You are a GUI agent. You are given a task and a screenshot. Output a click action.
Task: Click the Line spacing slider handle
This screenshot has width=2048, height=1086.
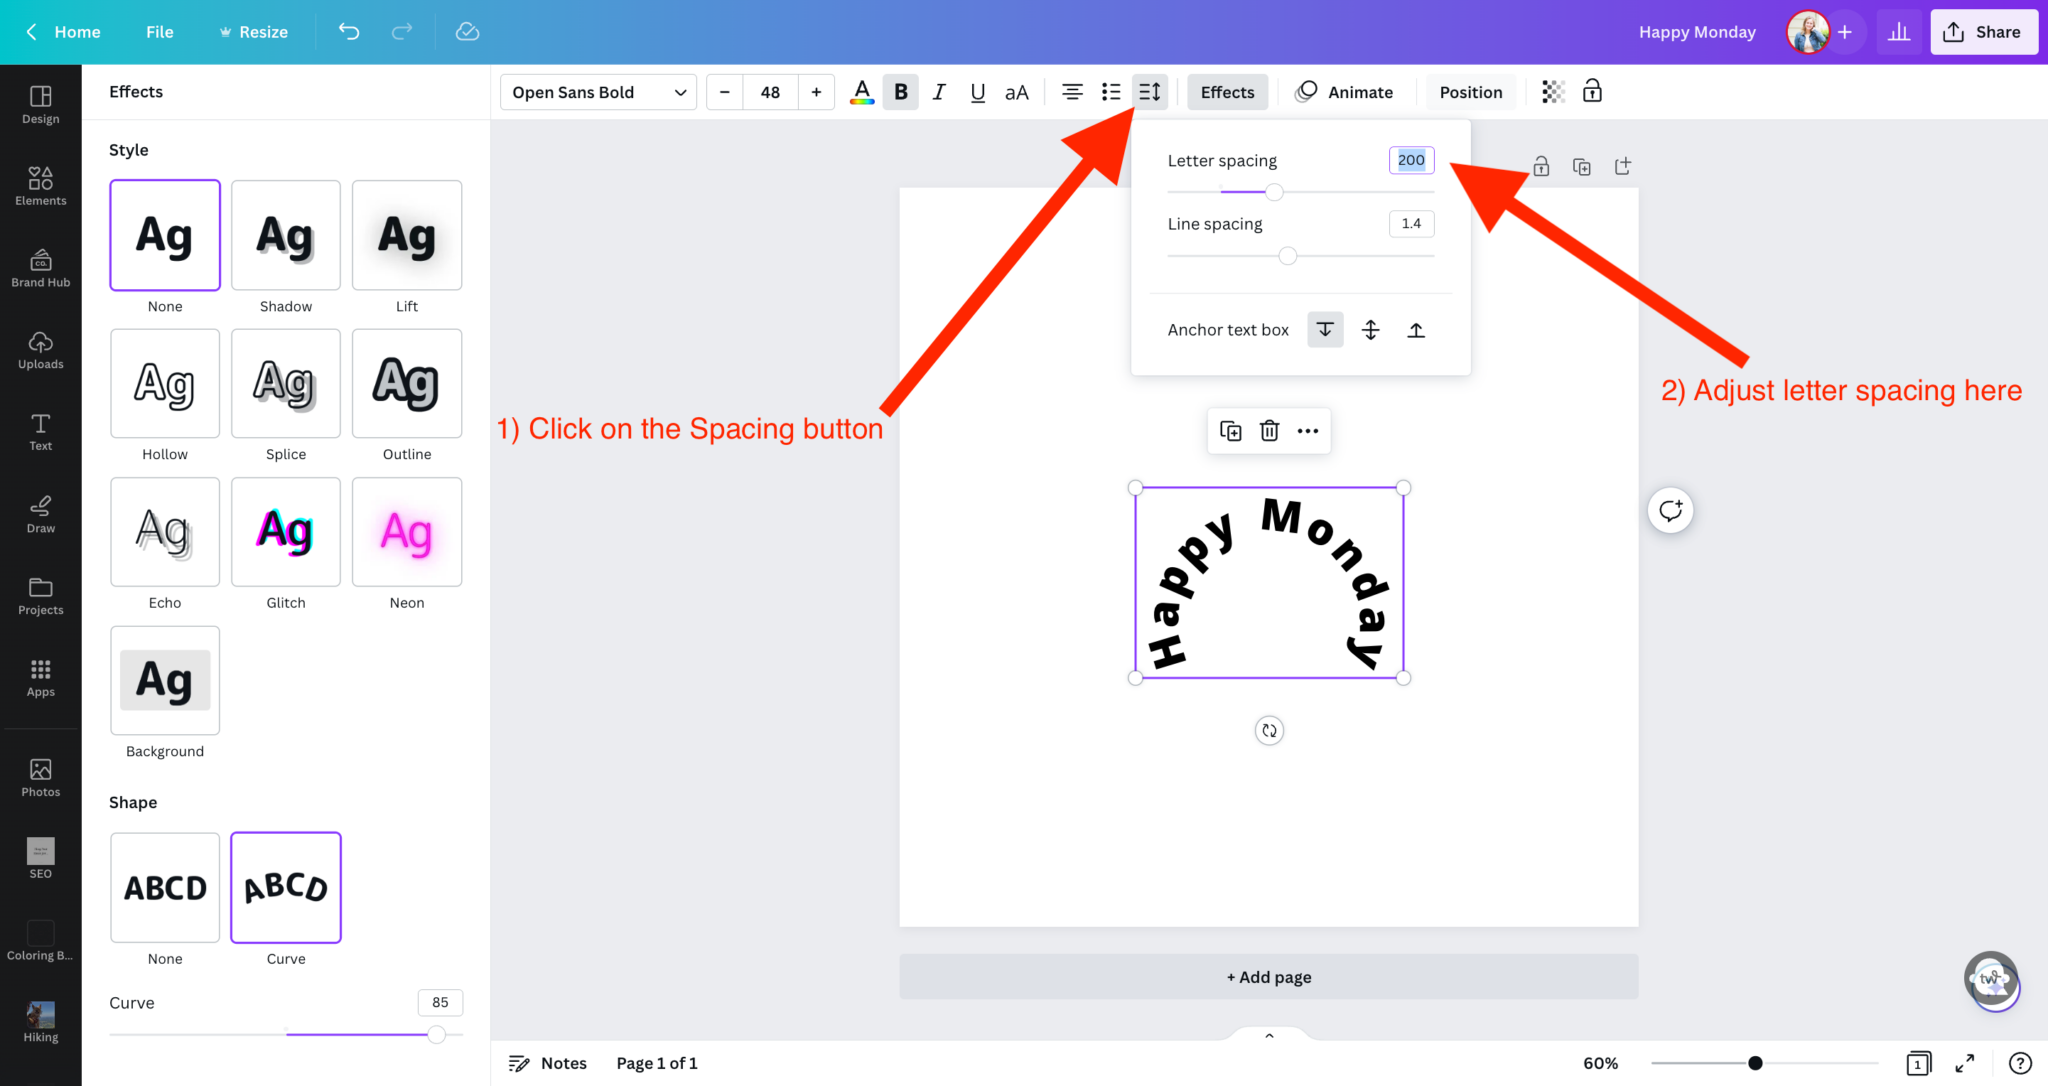point(1288,256)
